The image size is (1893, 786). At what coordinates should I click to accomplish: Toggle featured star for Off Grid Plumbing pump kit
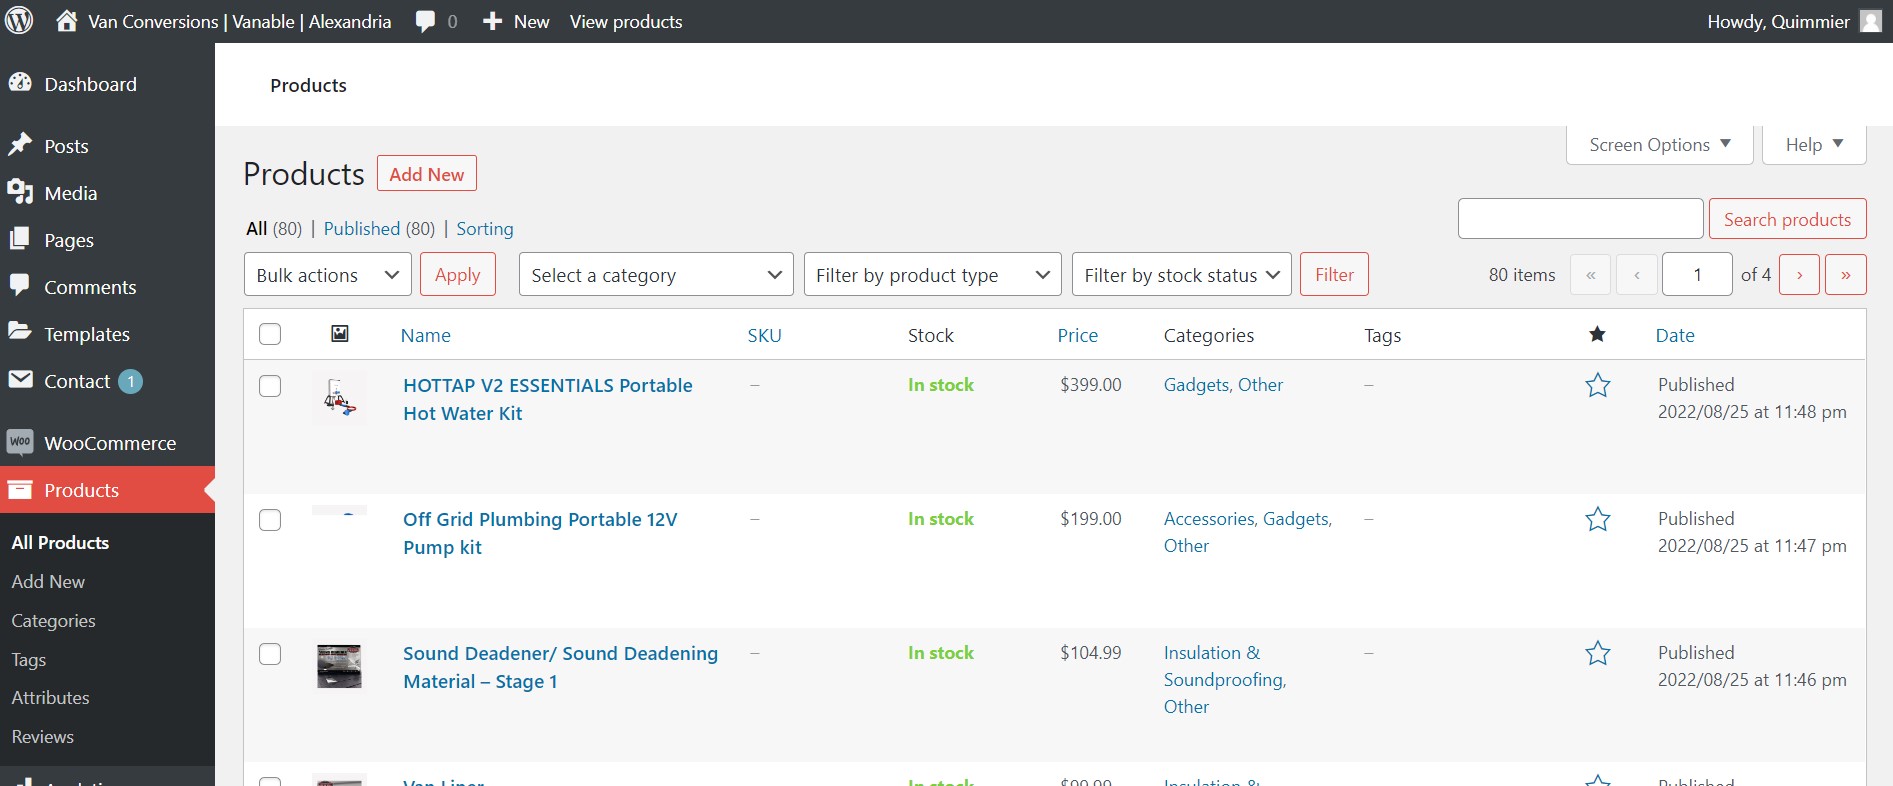[x=1598, y=519]
